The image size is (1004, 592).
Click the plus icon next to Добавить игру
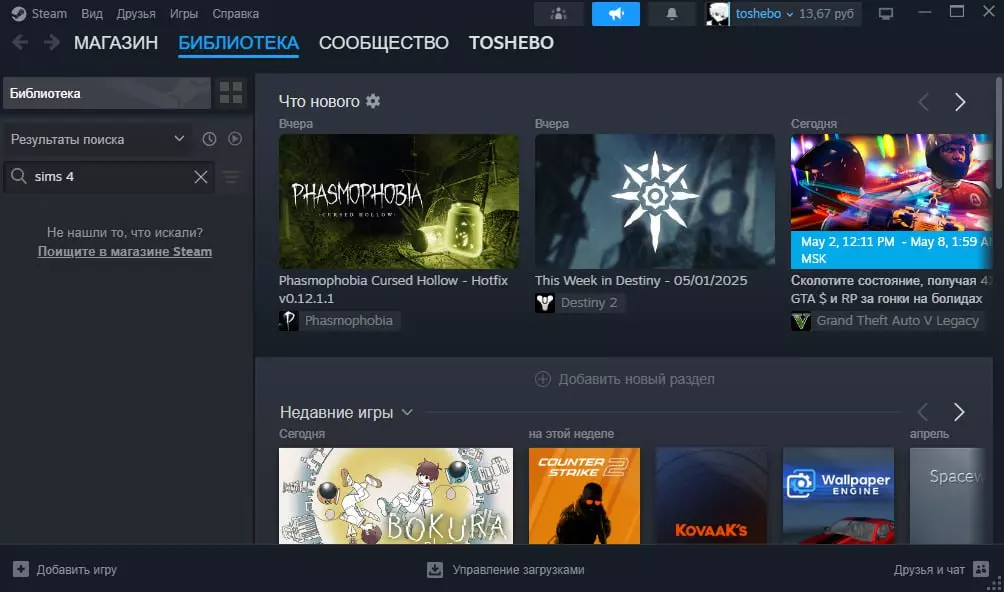click(20, 569)
